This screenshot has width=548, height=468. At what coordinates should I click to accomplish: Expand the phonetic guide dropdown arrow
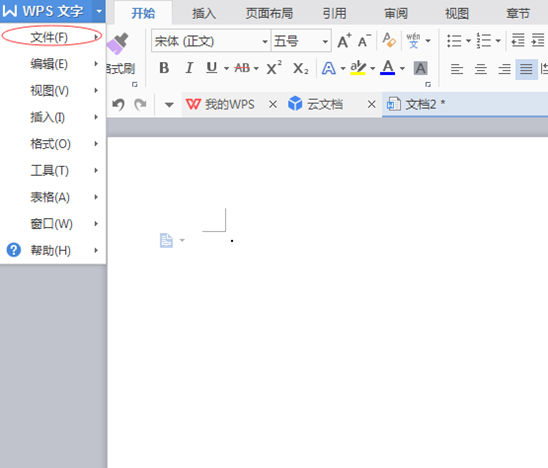(428, 41)
